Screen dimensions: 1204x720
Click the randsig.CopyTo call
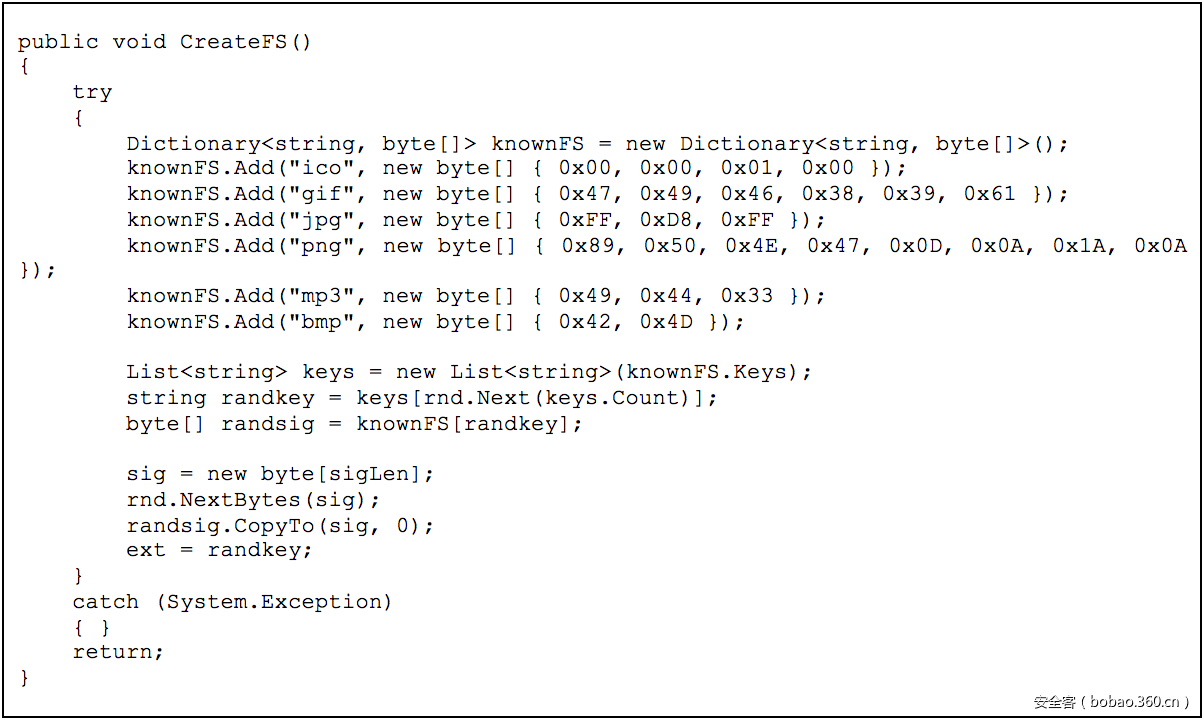point(220,525)
